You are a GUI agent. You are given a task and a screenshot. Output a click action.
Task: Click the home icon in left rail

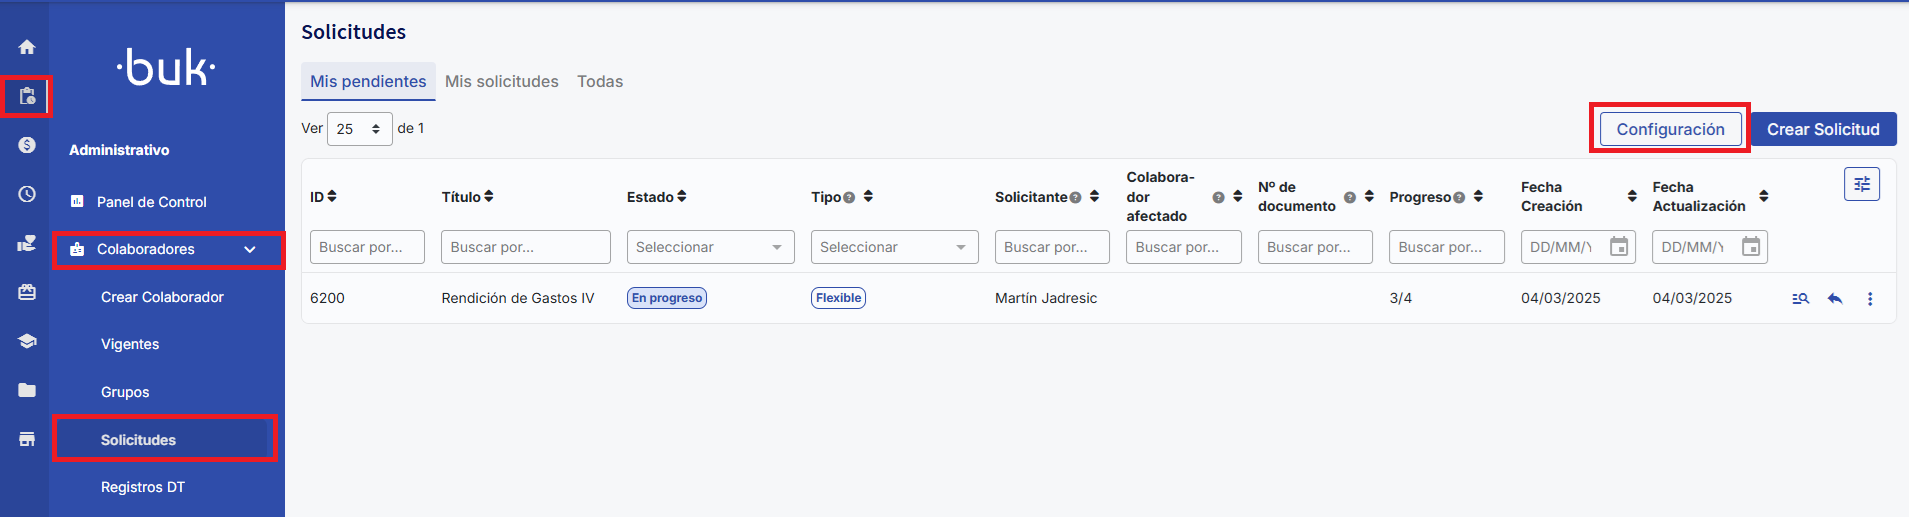(x=27, y=47)
